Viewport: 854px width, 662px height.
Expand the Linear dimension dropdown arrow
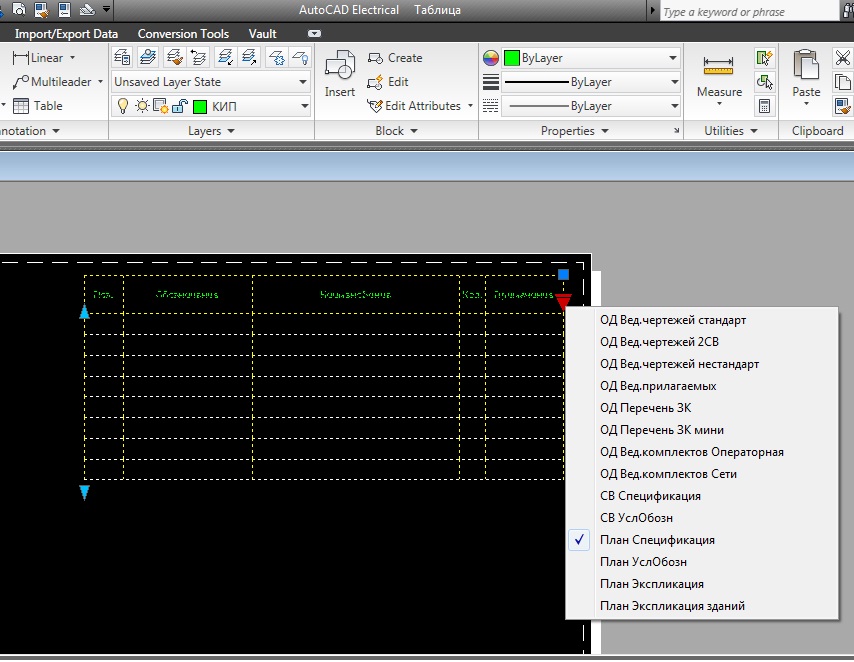tap(72, 58)
